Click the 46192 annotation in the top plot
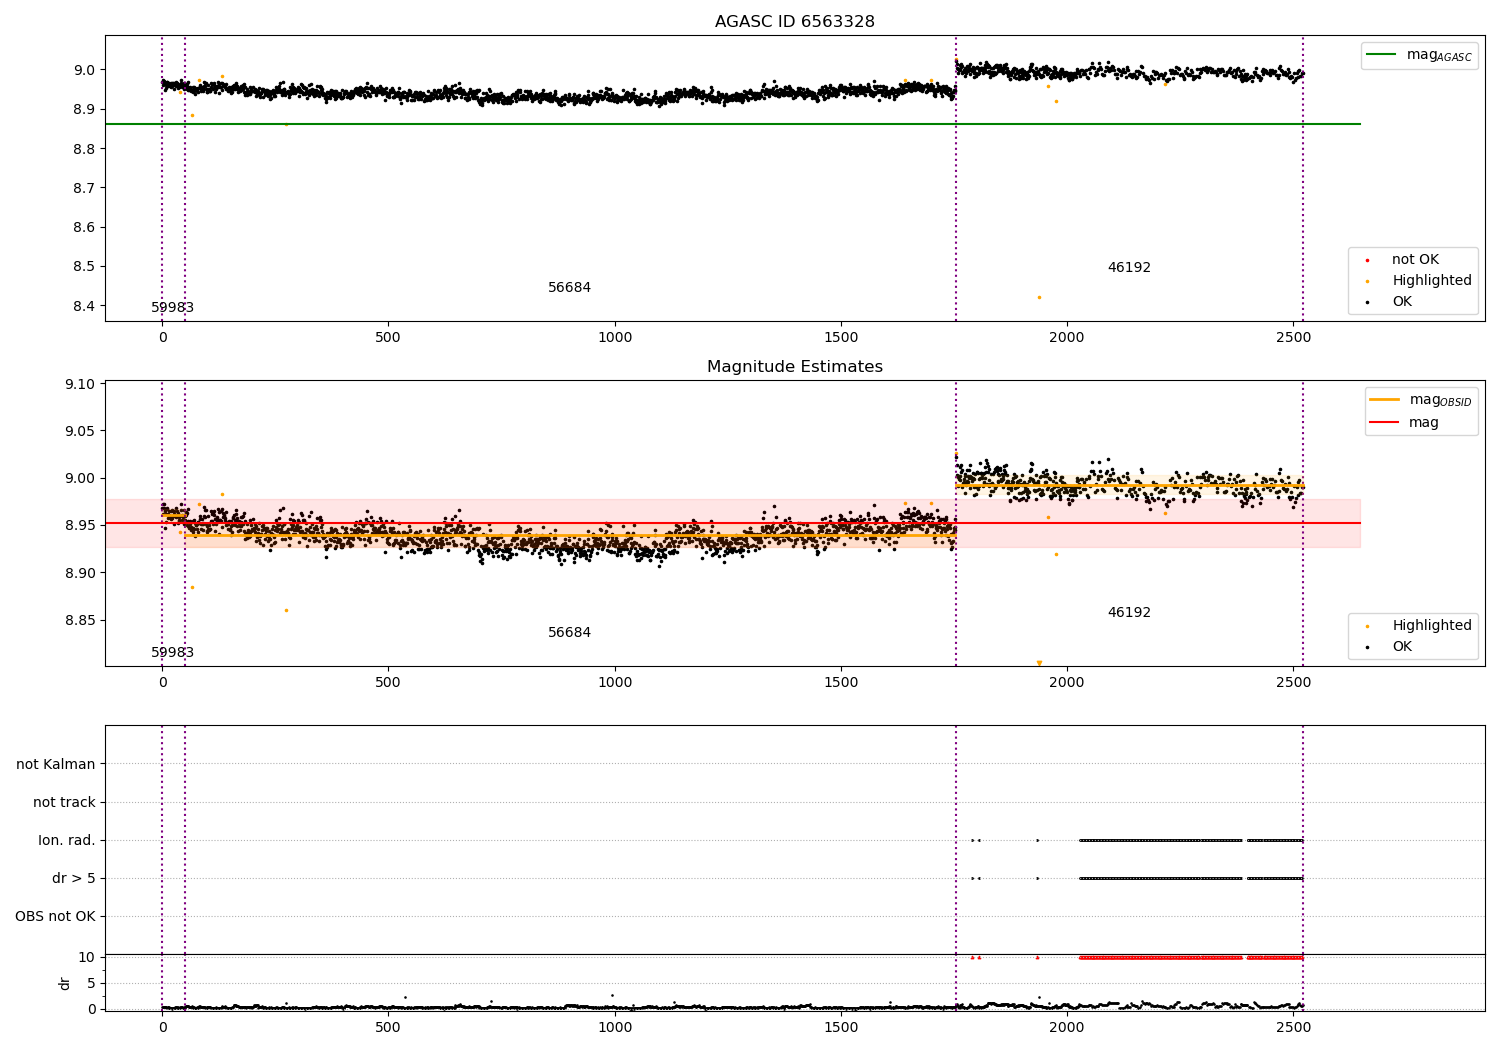This screenshot has width=1500, height=1050. (x=1129, y=268)
